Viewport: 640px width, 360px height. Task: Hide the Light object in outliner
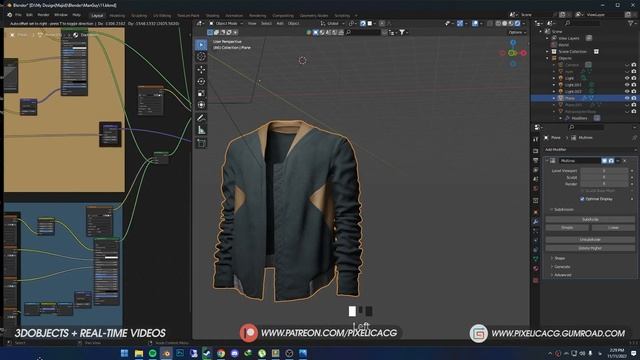(627, 78)
